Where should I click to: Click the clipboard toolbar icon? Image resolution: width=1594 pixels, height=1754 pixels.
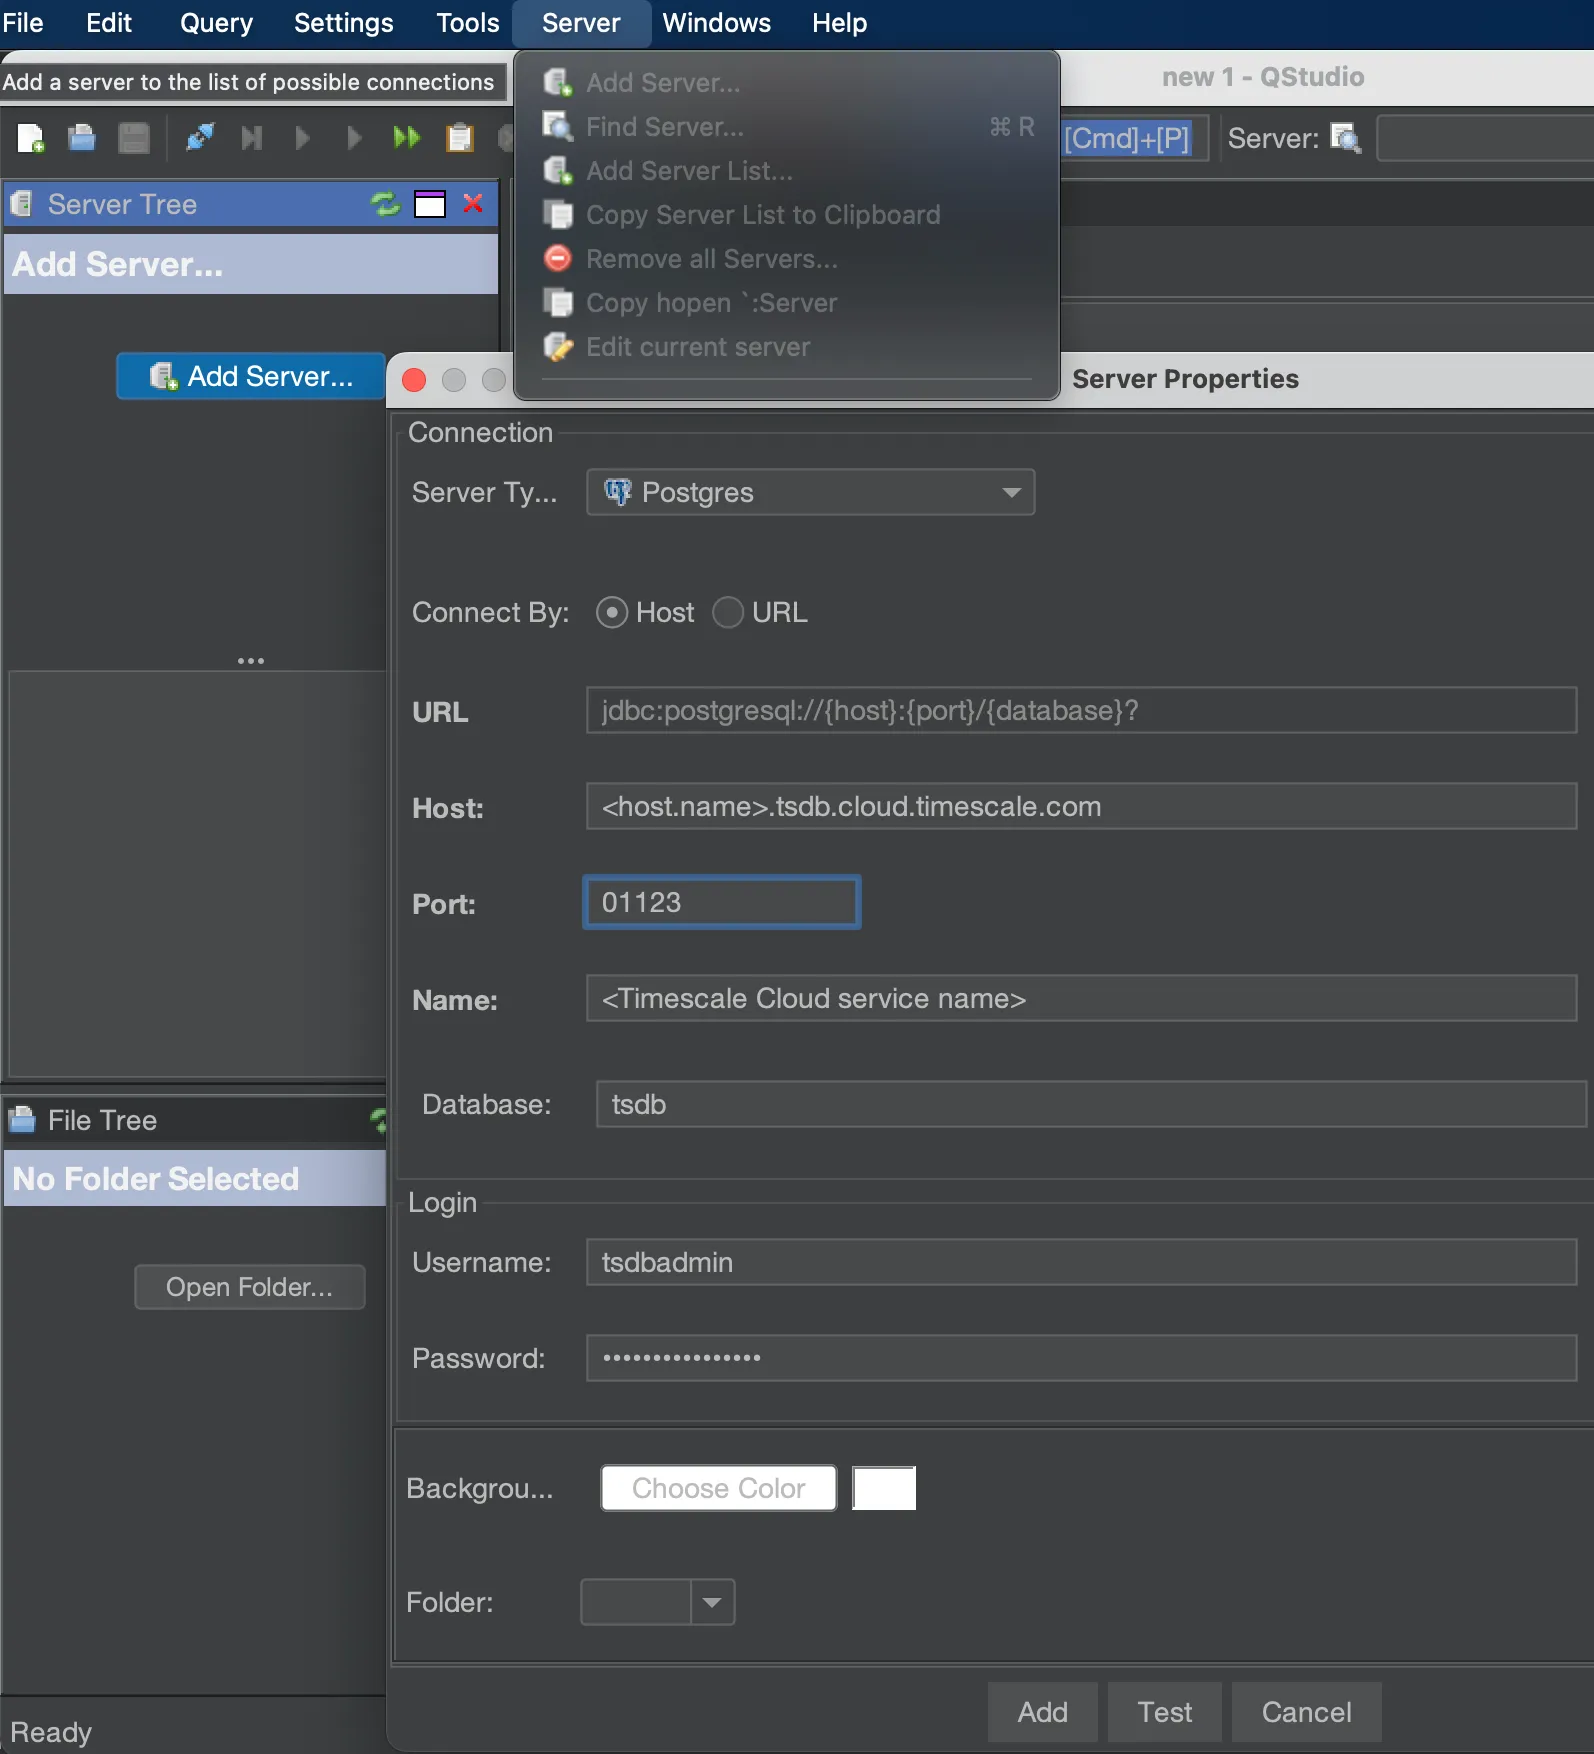tap(459, 138)
